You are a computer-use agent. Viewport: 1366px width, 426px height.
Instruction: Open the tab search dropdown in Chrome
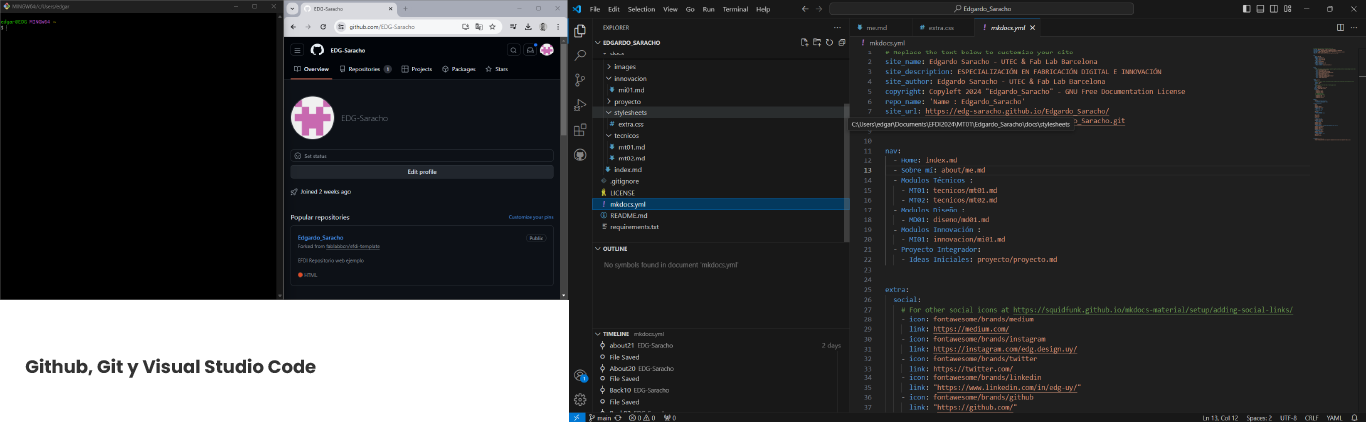pyautogui.click(x=291, y=8)
